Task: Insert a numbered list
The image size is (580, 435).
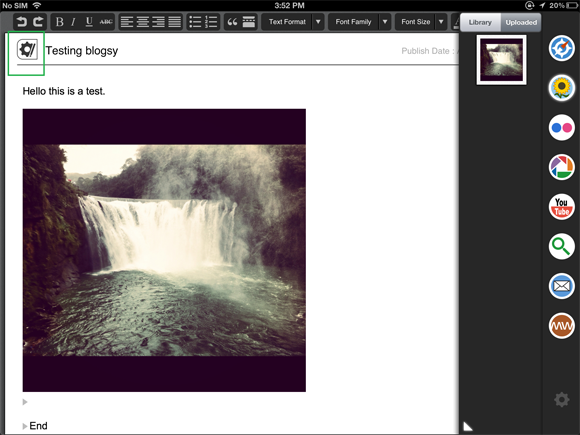Action: pos(211,22)
